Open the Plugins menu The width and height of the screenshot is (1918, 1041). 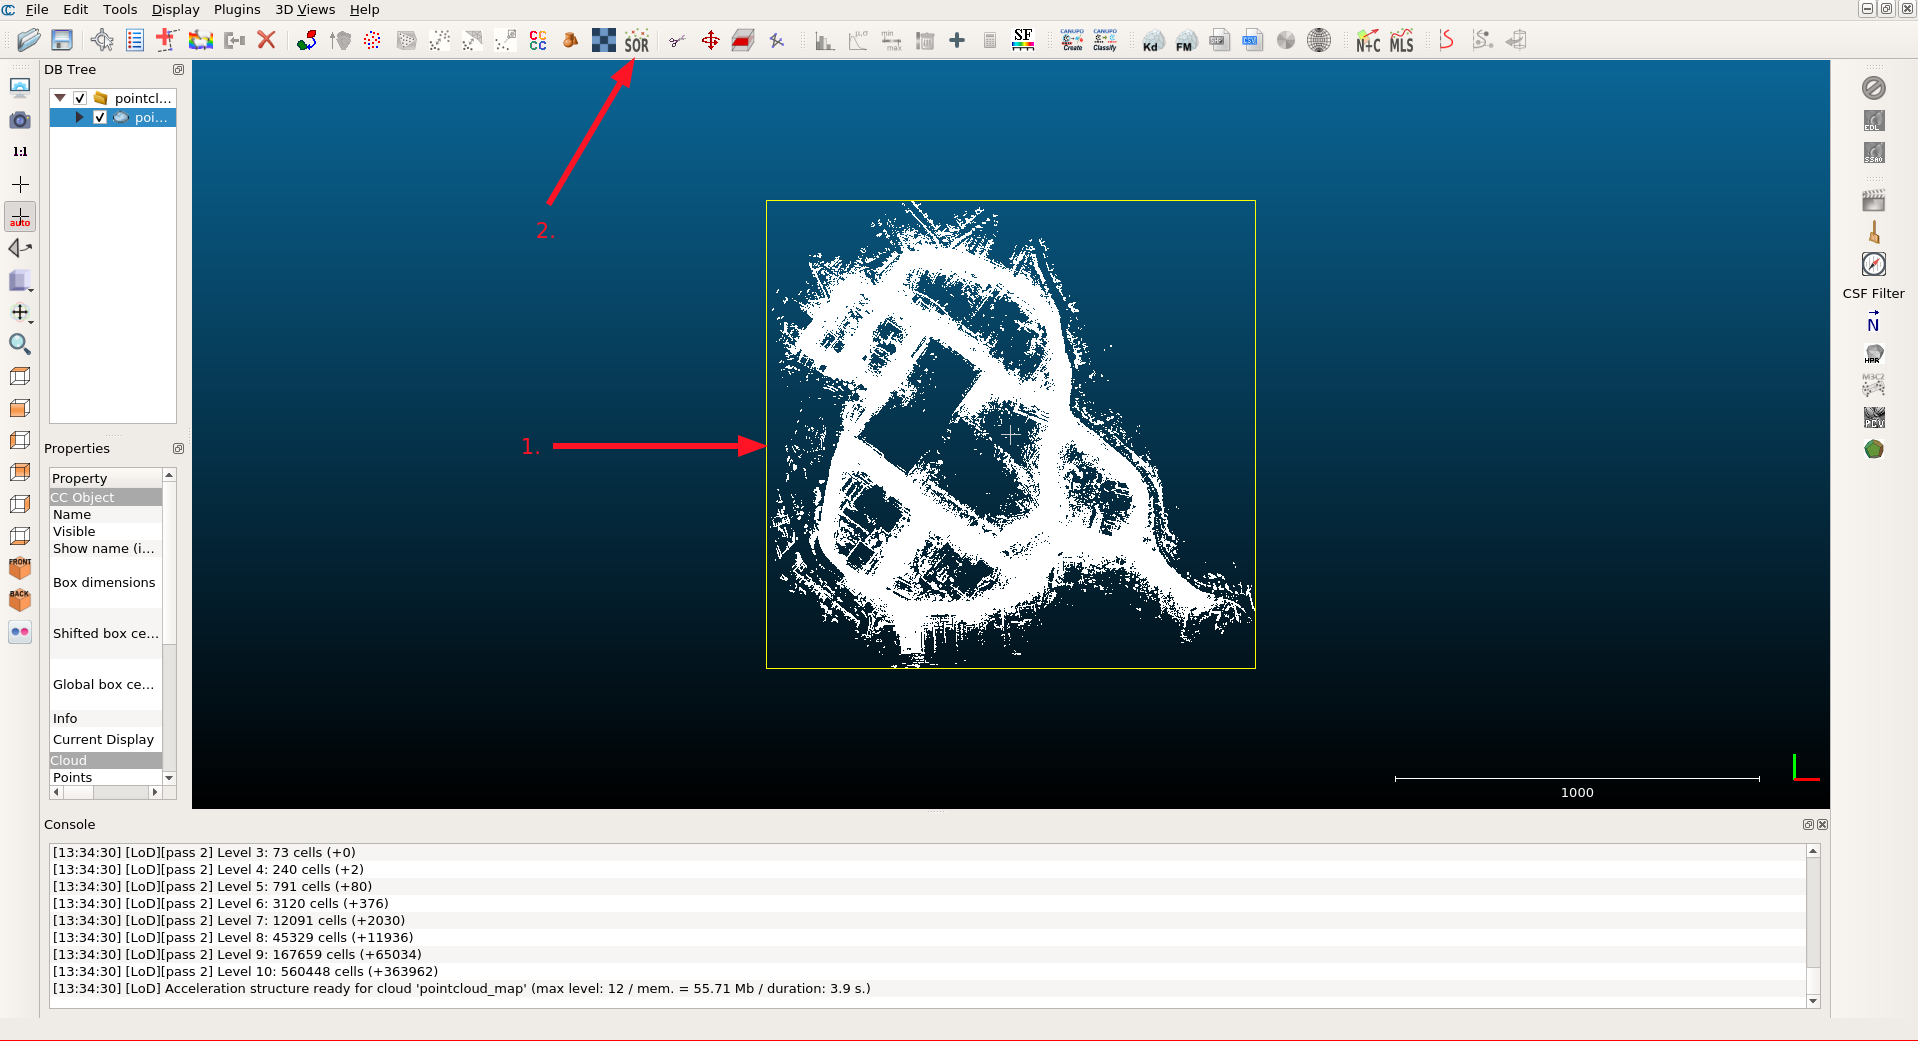237,9
